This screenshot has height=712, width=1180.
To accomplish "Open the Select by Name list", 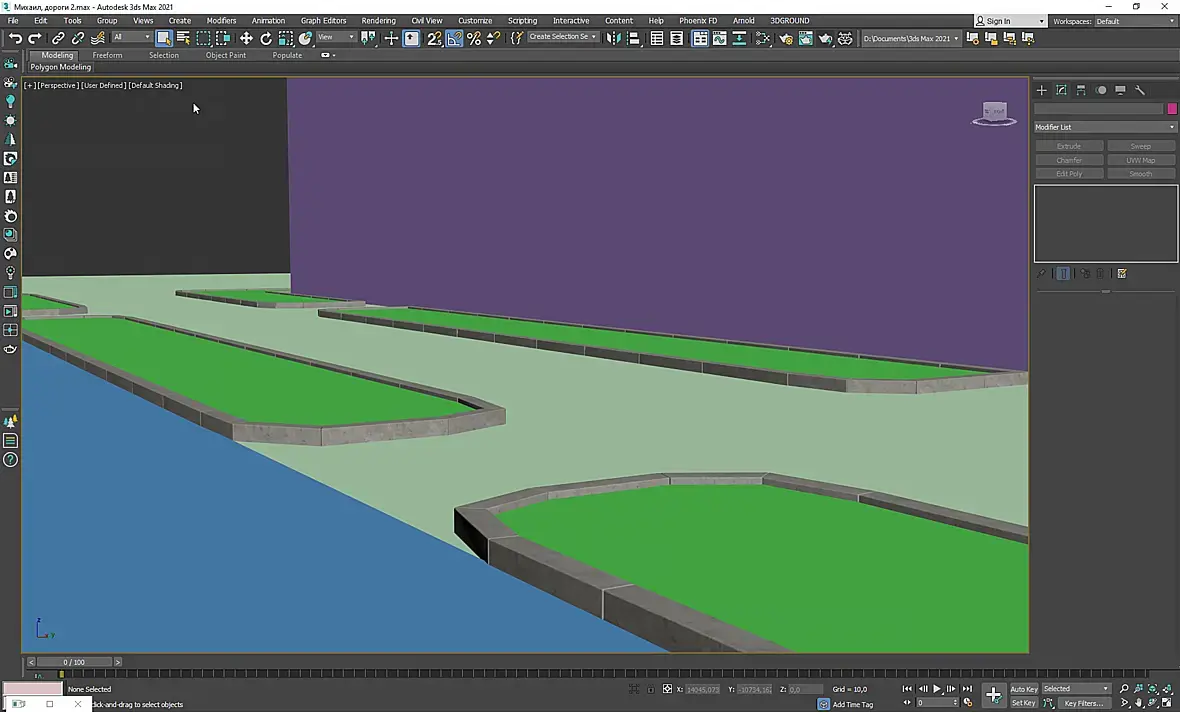I will 183,38.
